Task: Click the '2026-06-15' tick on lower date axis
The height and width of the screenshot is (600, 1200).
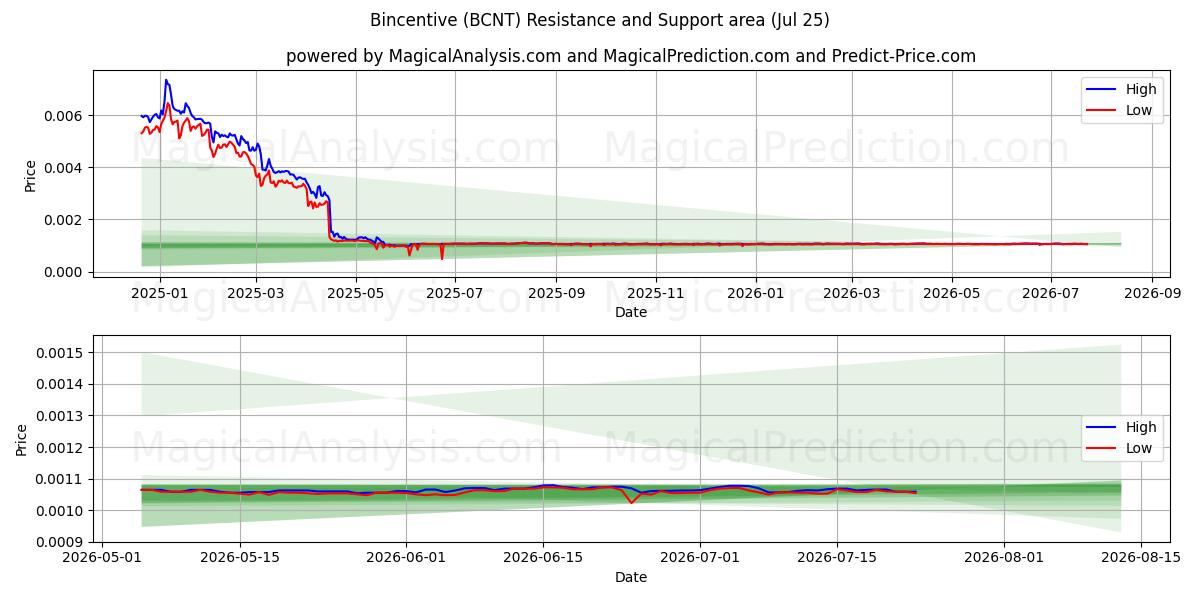Action: 543,559
